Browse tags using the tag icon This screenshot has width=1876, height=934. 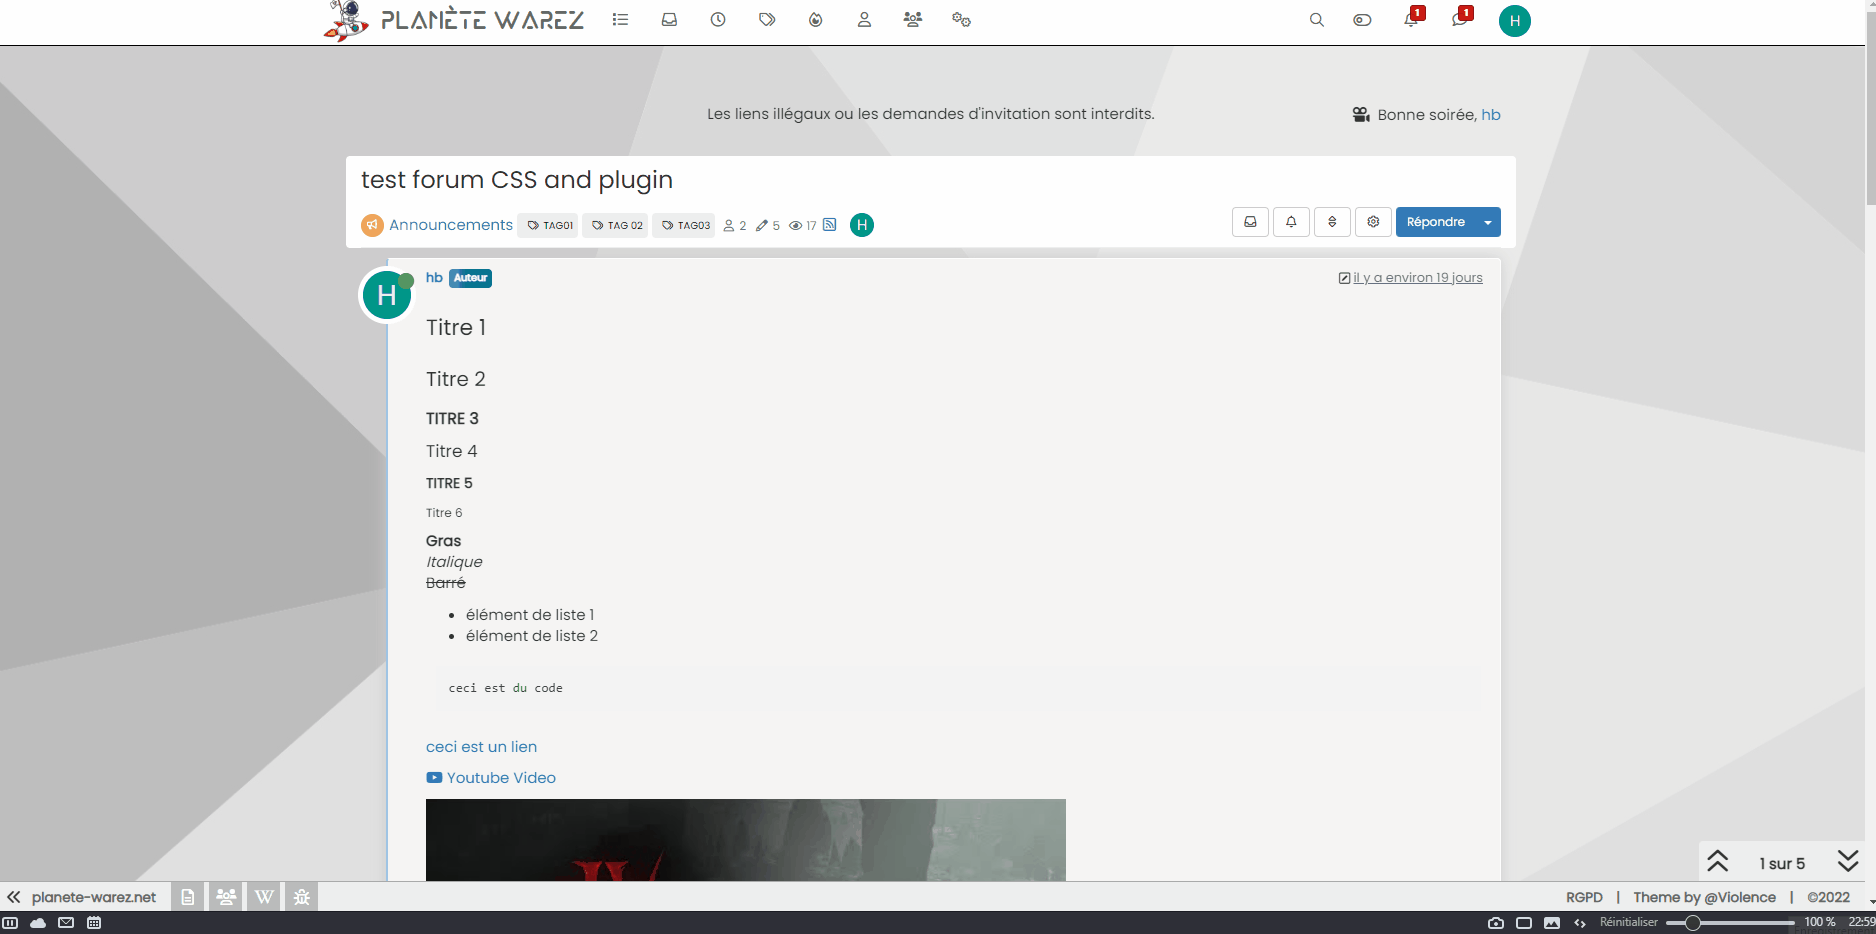click(767, 19)
